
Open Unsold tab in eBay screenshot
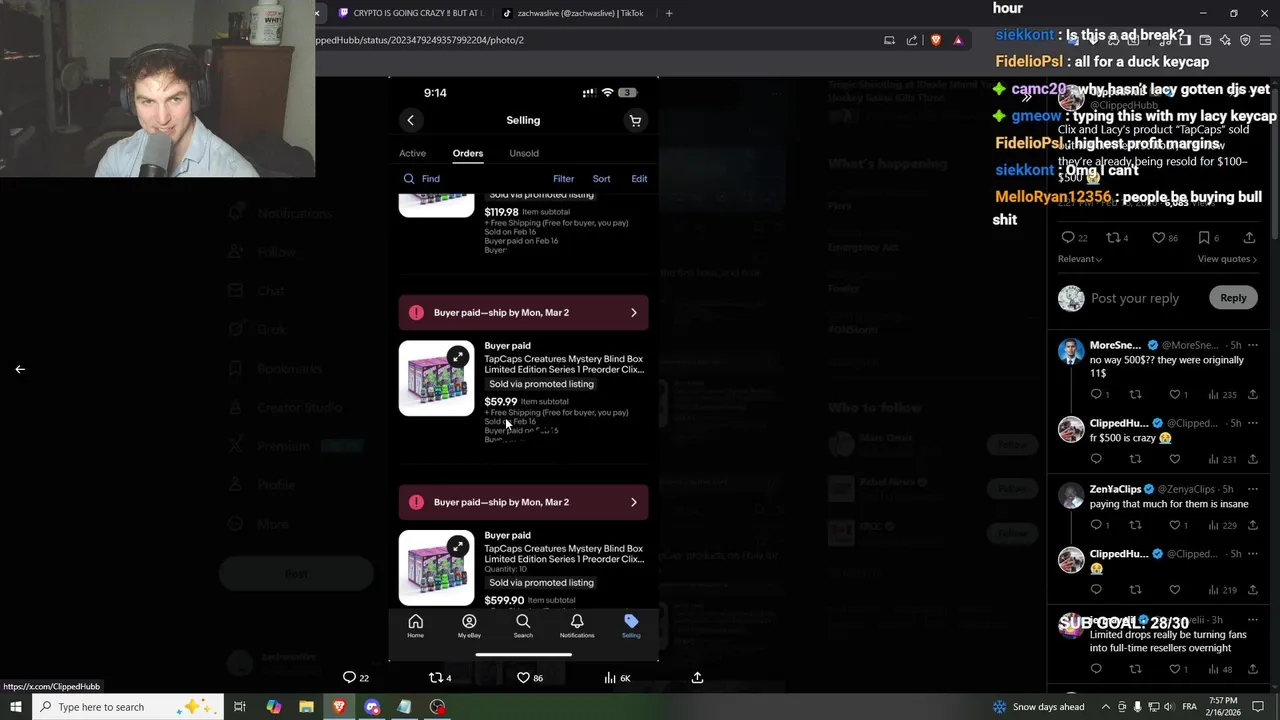524,153
